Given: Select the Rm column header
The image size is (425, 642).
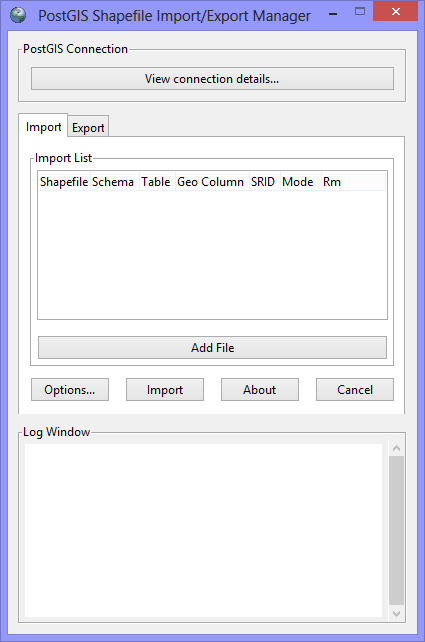Looking at the screenshot, I should [x=353, y=181].
